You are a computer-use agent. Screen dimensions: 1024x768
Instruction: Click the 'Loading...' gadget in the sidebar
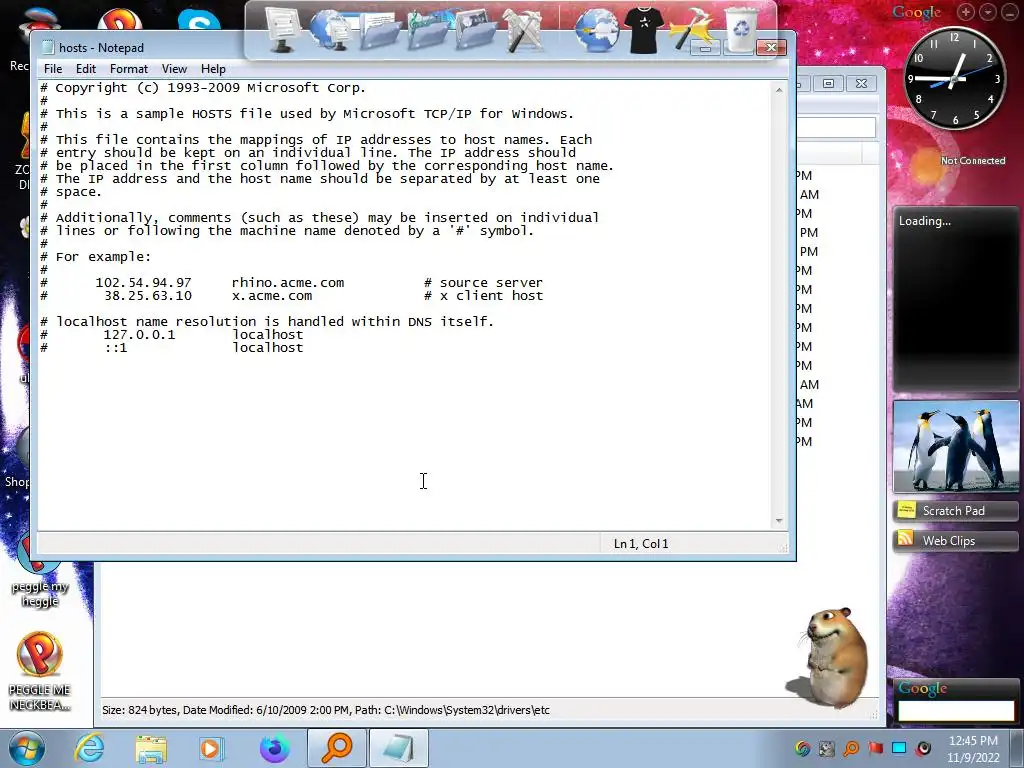956,300
